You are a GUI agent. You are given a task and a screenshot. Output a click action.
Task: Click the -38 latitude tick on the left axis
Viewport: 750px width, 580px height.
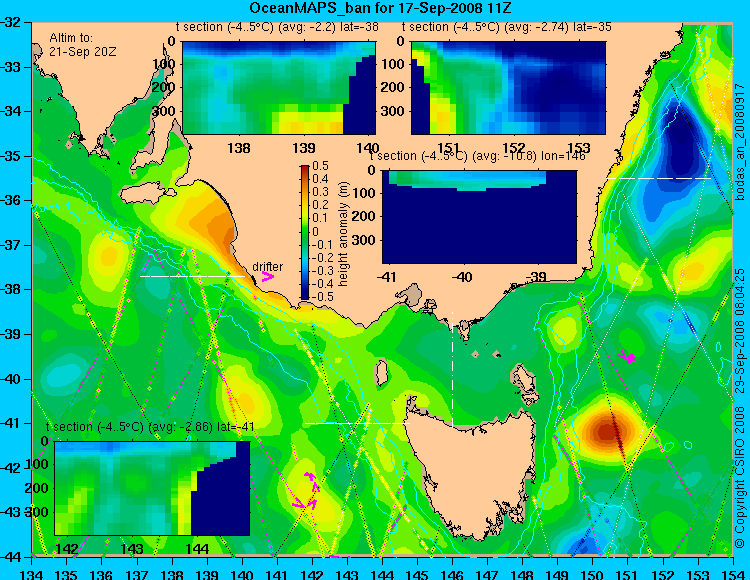tap(10, 289)
